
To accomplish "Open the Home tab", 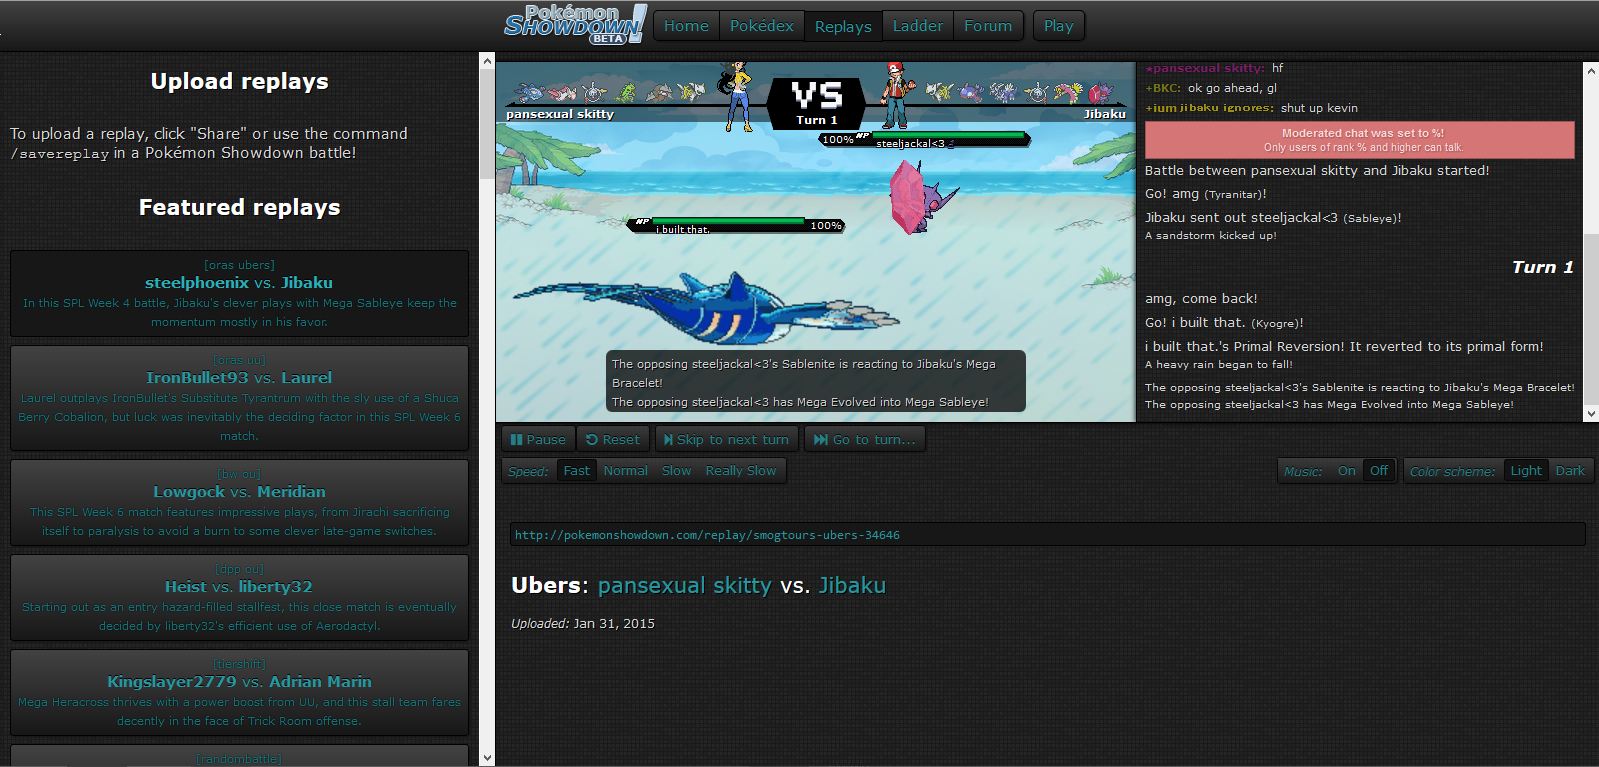I will (x=686, y=26).
